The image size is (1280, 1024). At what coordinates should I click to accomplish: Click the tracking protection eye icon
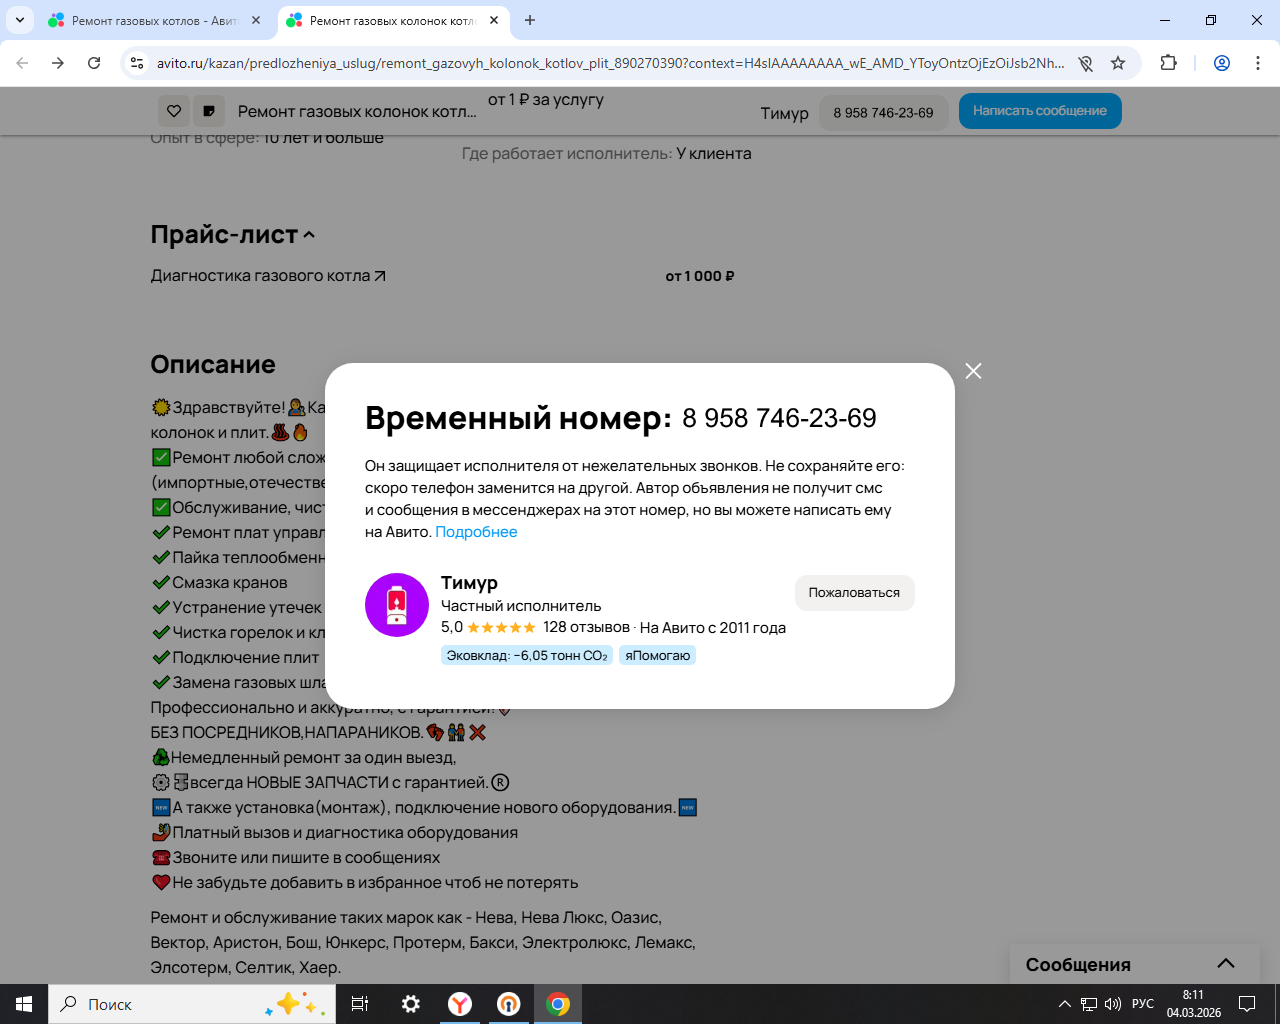1085,63
